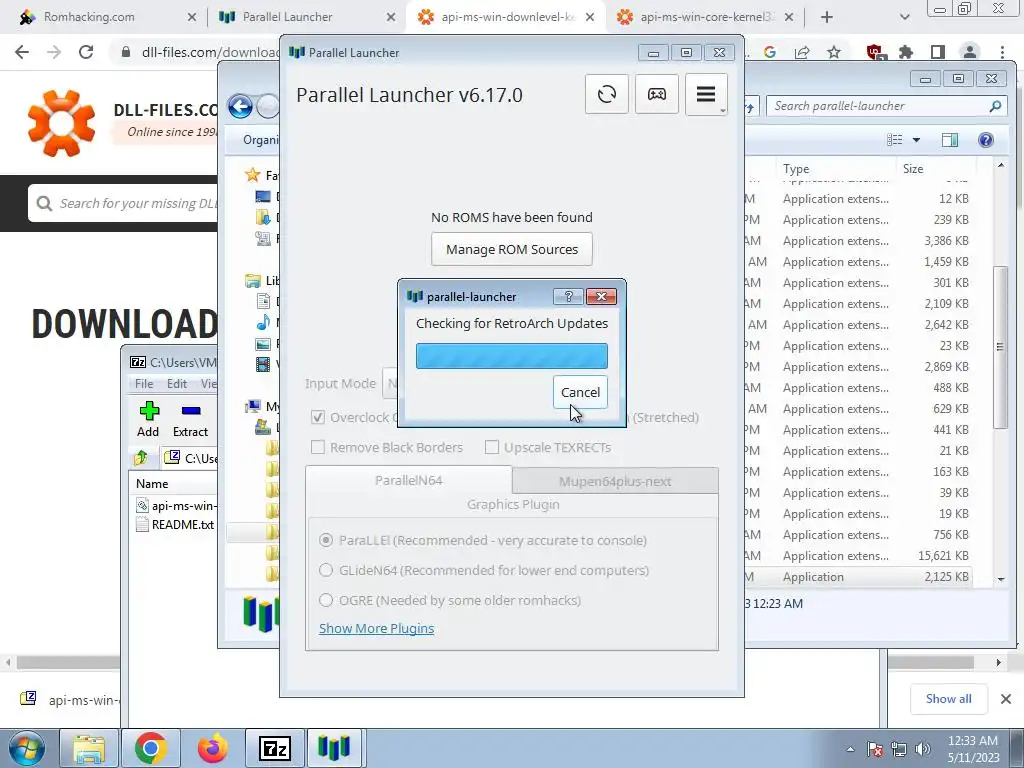Screen dimensions: 1024x768
Task: Open Explorer help question mark icon
Action: tap(985, 140)
